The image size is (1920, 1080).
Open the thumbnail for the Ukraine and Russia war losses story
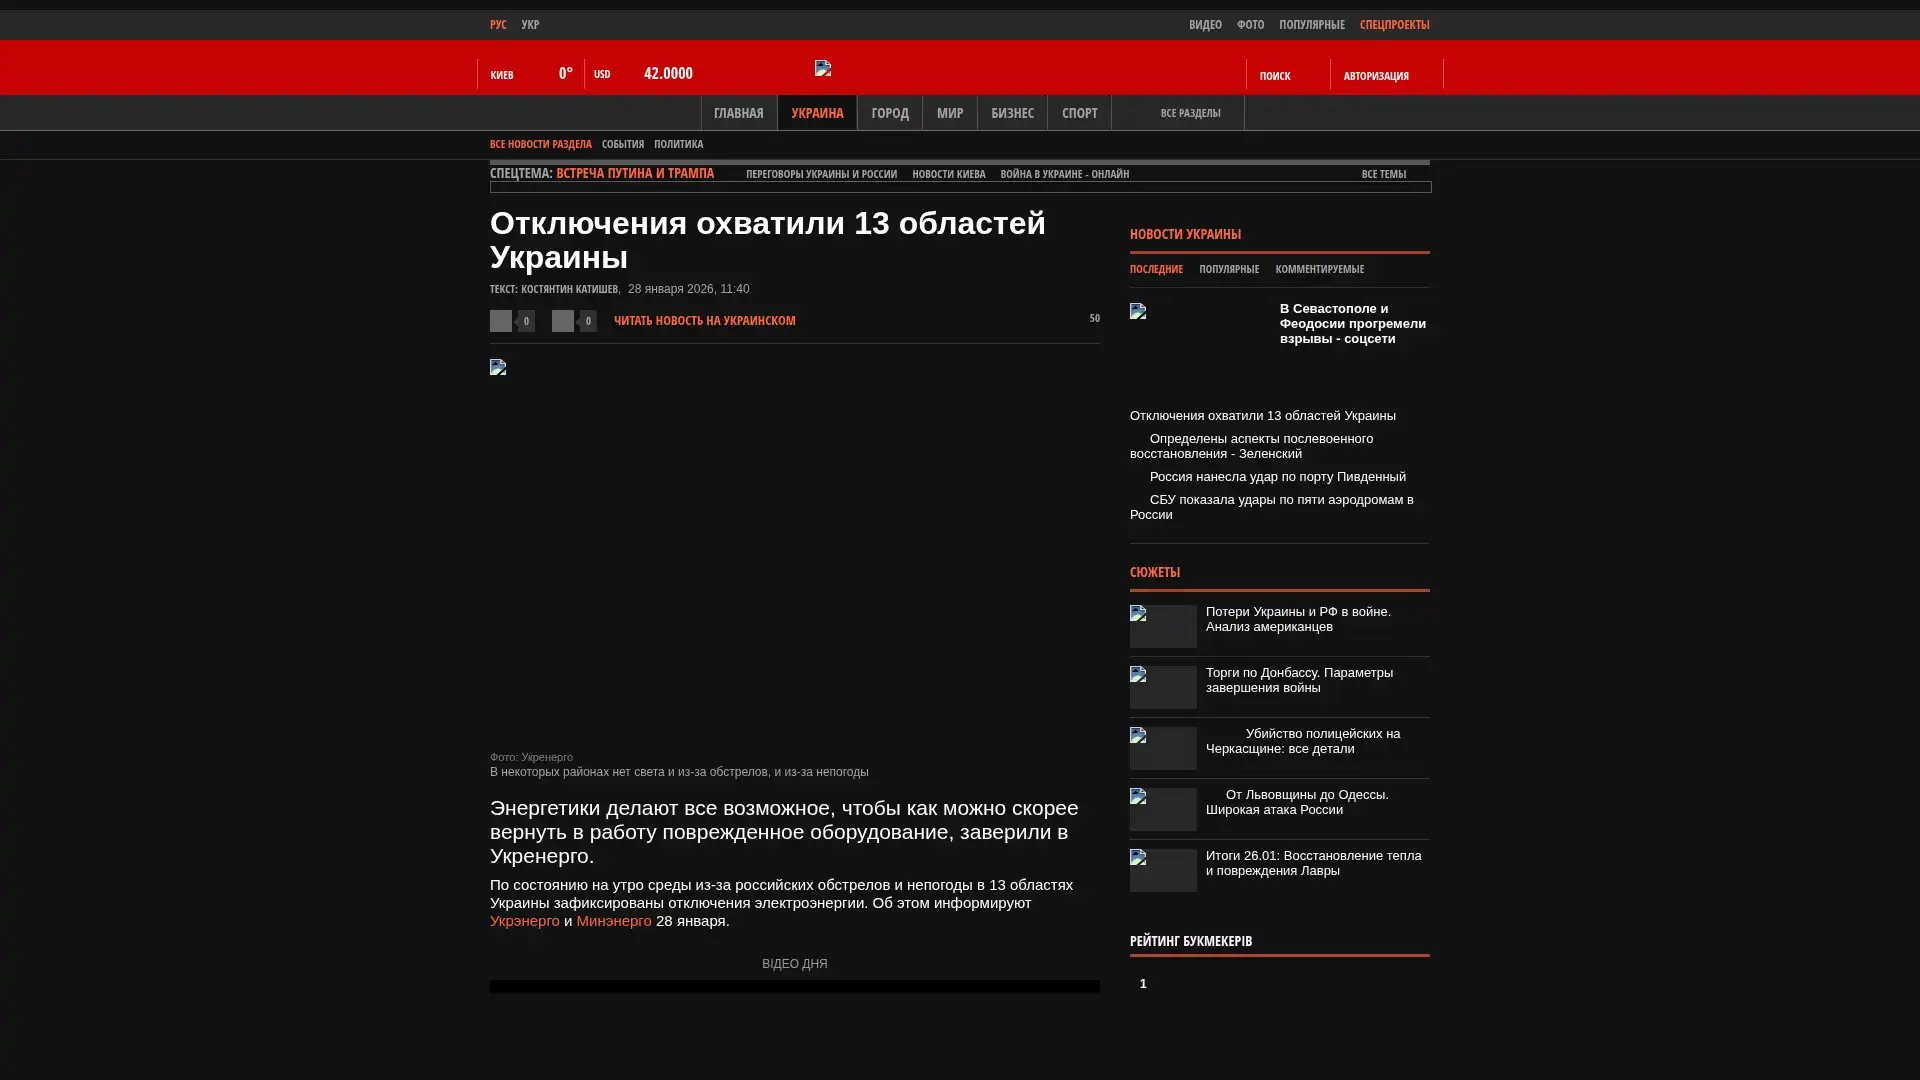(x=1163, y=626)
